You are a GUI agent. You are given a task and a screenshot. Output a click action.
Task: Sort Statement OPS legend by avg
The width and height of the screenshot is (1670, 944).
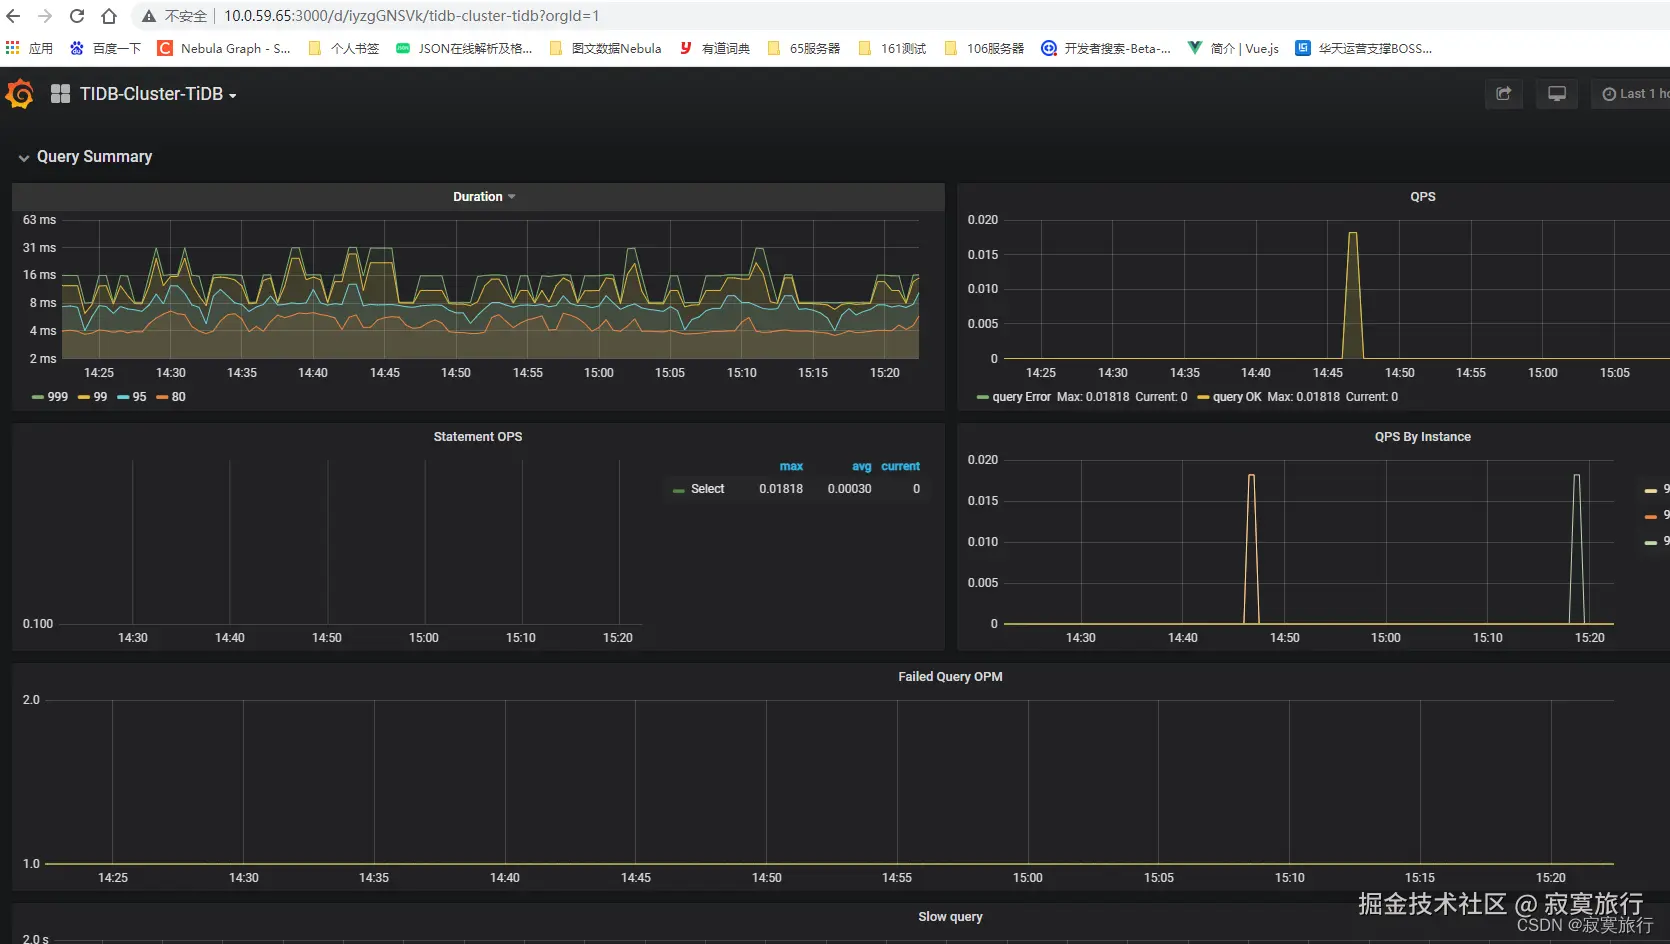[x=861, y=466]
